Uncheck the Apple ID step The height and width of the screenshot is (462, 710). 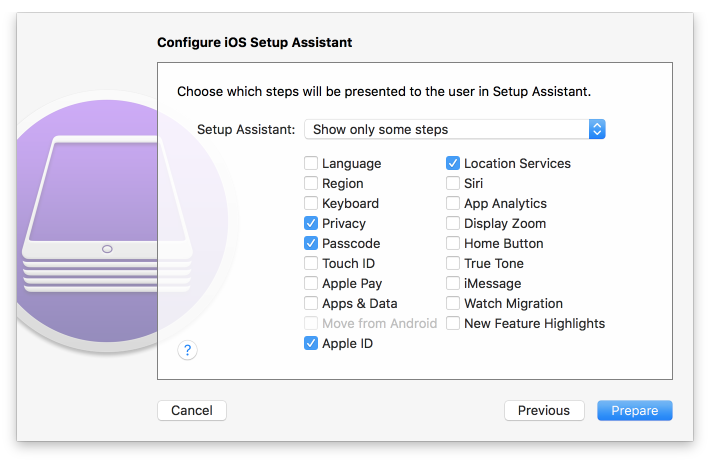click(311, 343)
